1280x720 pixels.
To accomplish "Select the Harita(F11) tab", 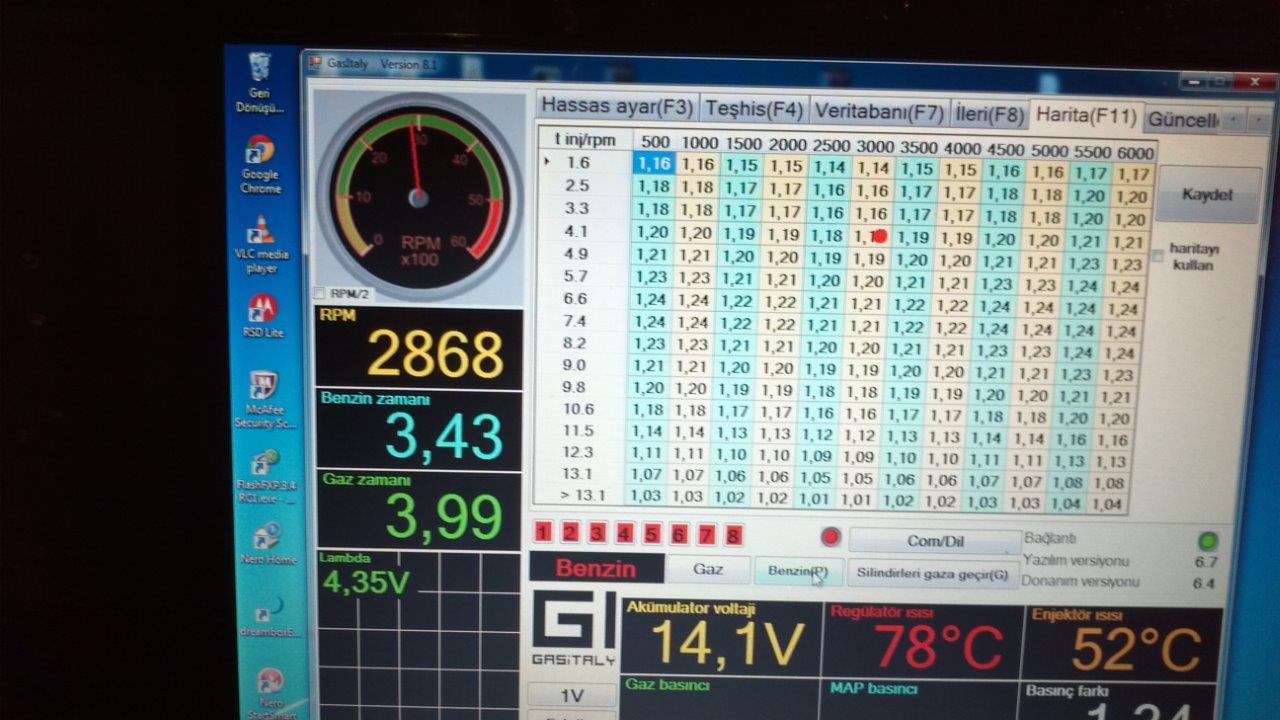I will click(1086, 115).
